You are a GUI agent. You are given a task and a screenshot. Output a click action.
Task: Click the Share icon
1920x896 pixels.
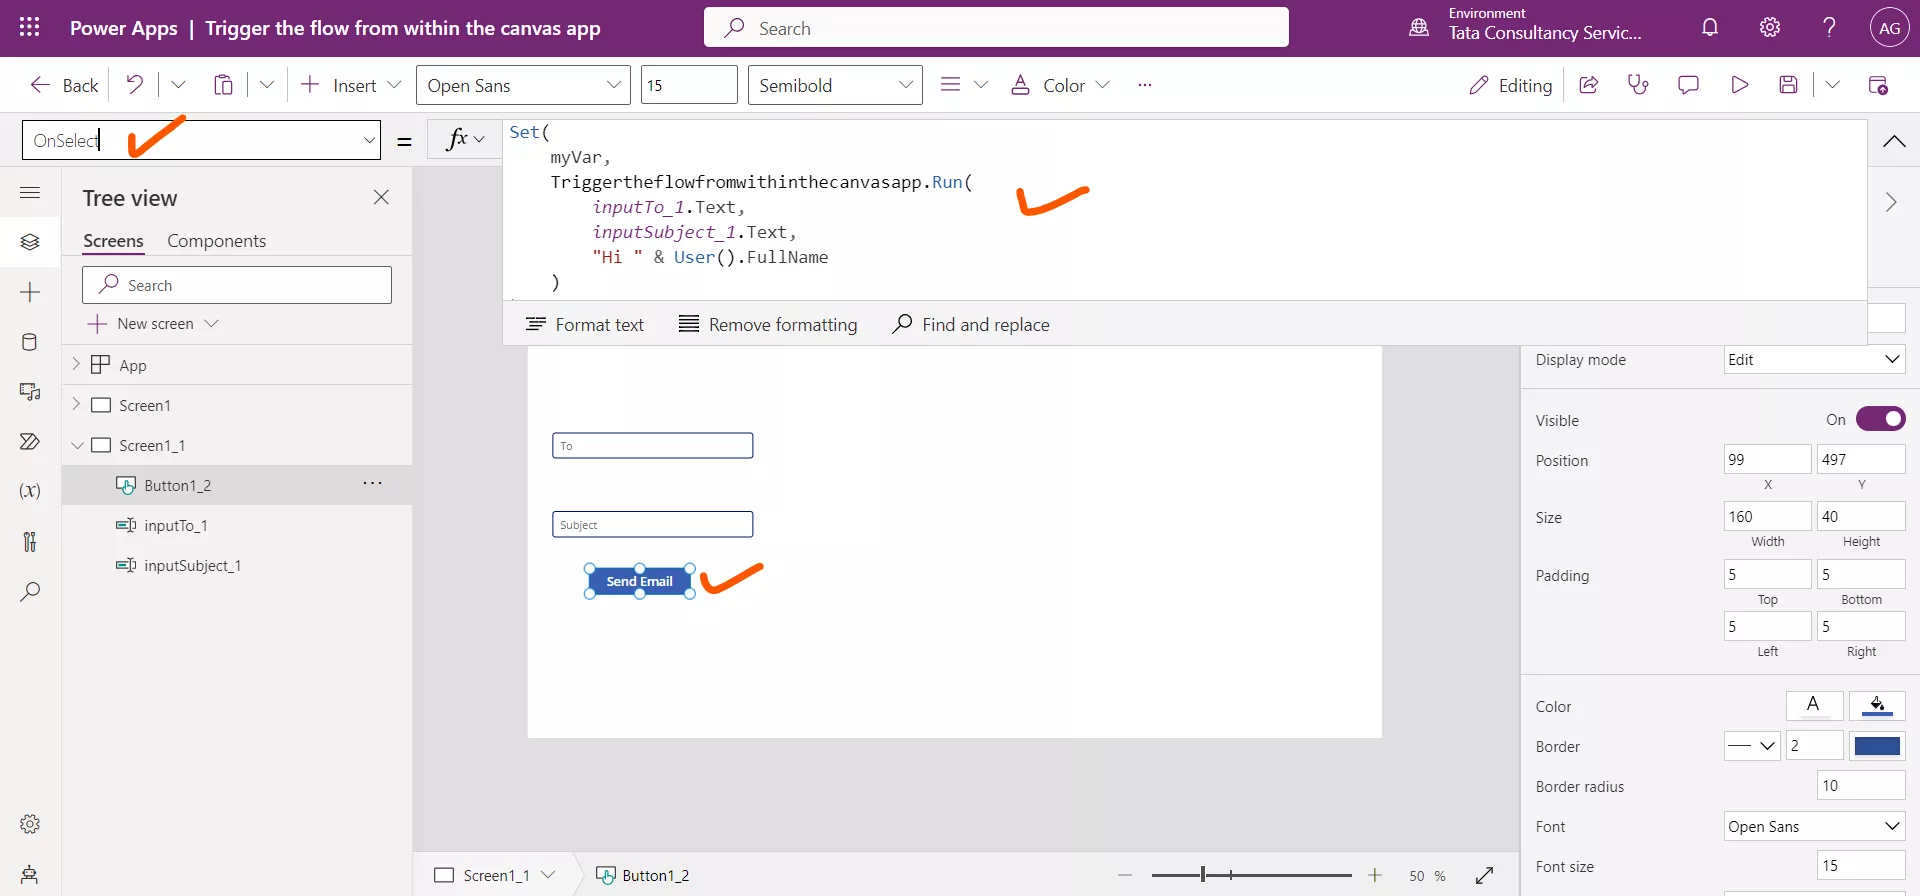pyautogui.click(x=1588, y=85)
